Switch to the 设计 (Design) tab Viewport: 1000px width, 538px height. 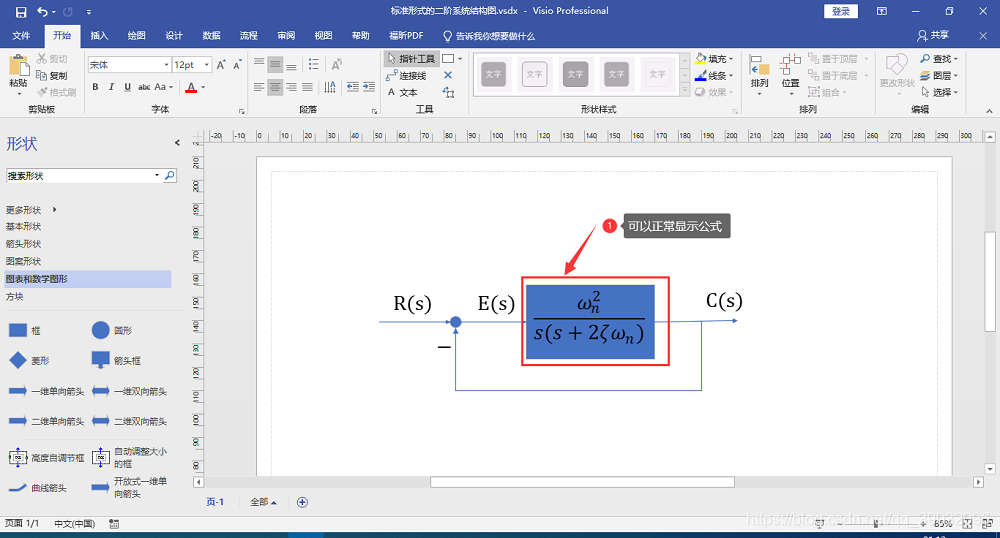click(x=173, y=36)
